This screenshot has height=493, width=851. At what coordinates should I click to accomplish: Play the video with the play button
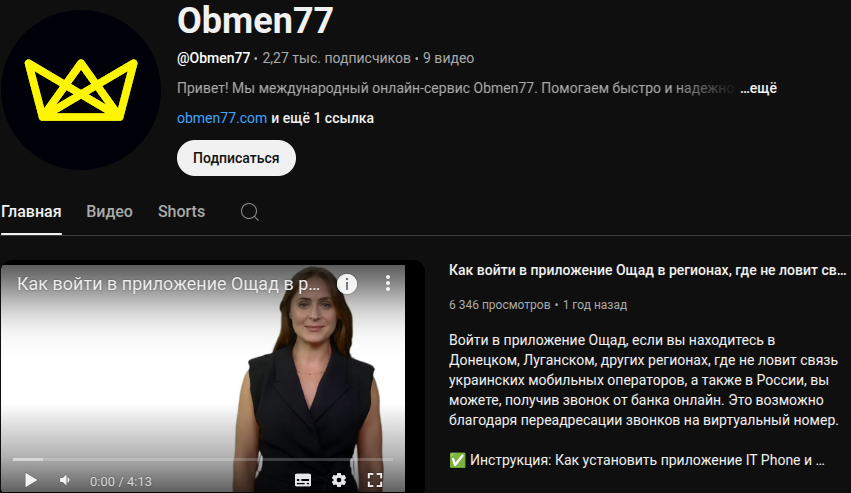30,481
